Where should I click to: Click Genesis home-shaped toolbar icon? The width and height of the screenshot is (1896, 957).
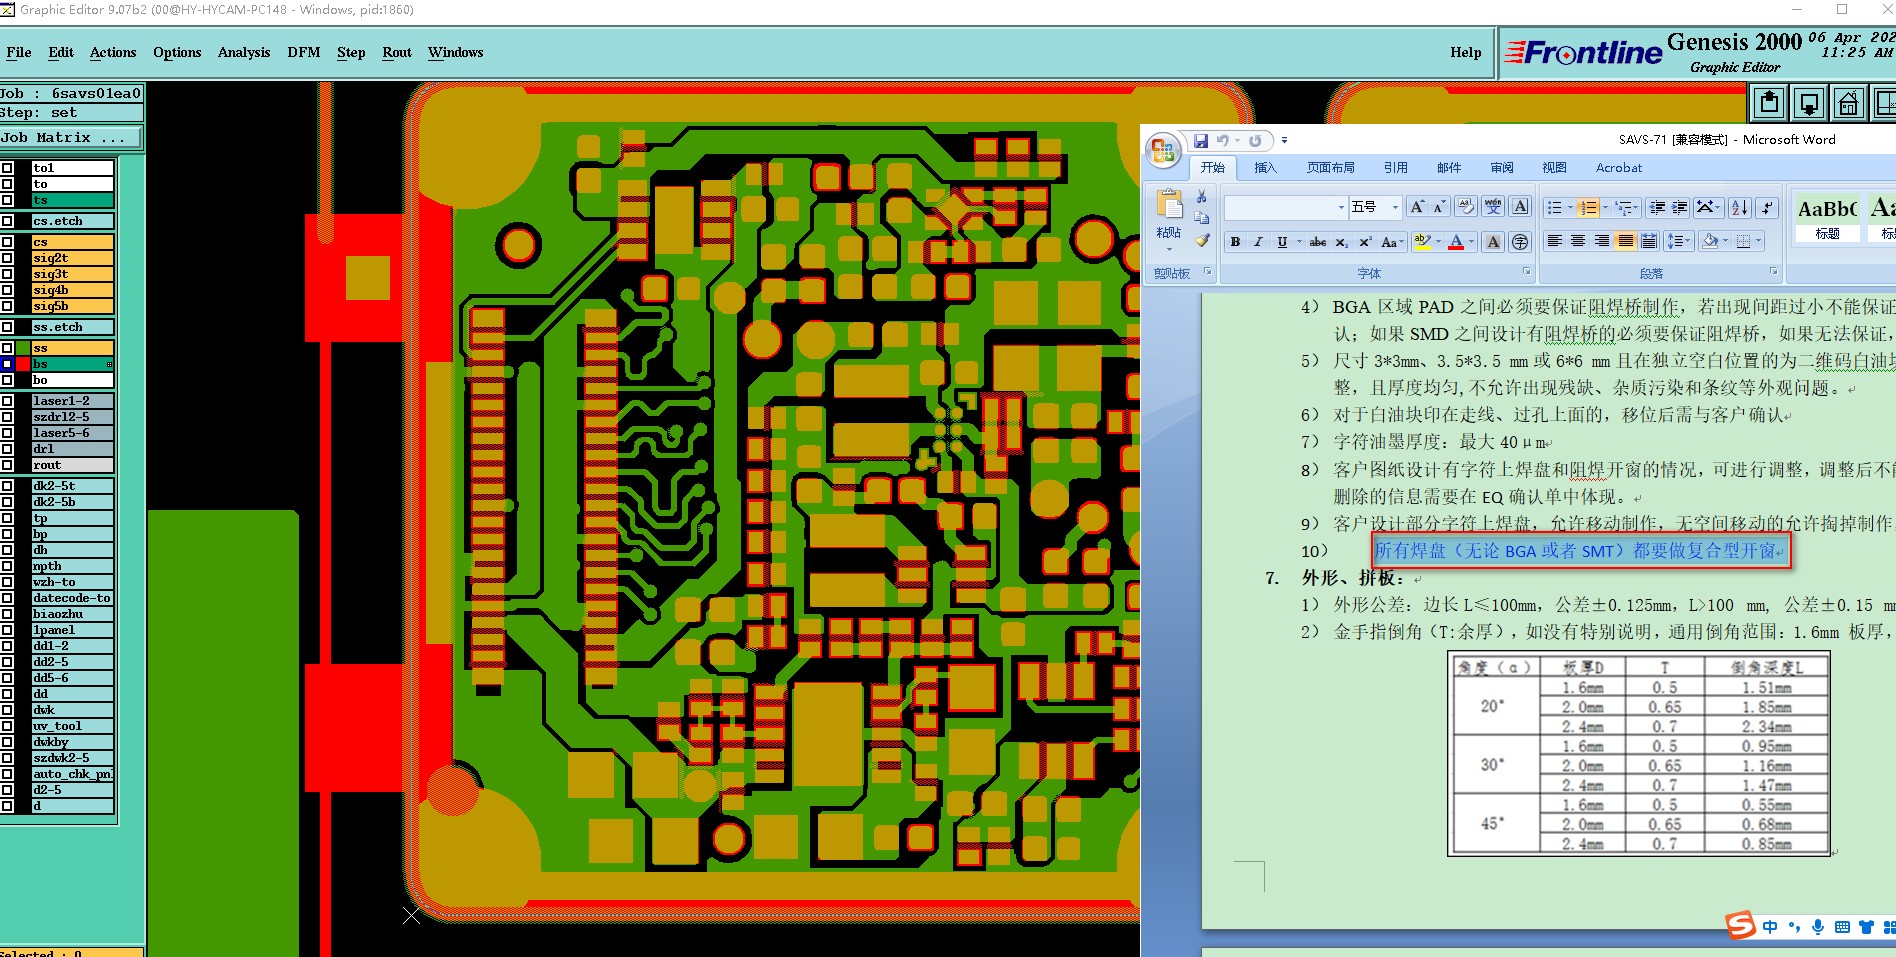pos(1848,102)
